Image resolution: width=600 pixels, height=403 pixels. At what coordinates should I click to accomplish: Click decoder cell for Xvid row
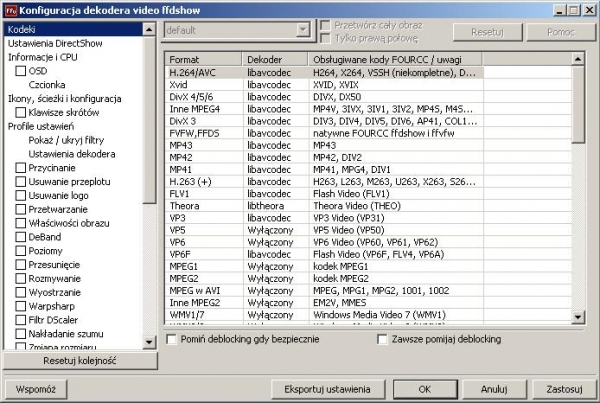pyautogui.click(x=263, y=86)
